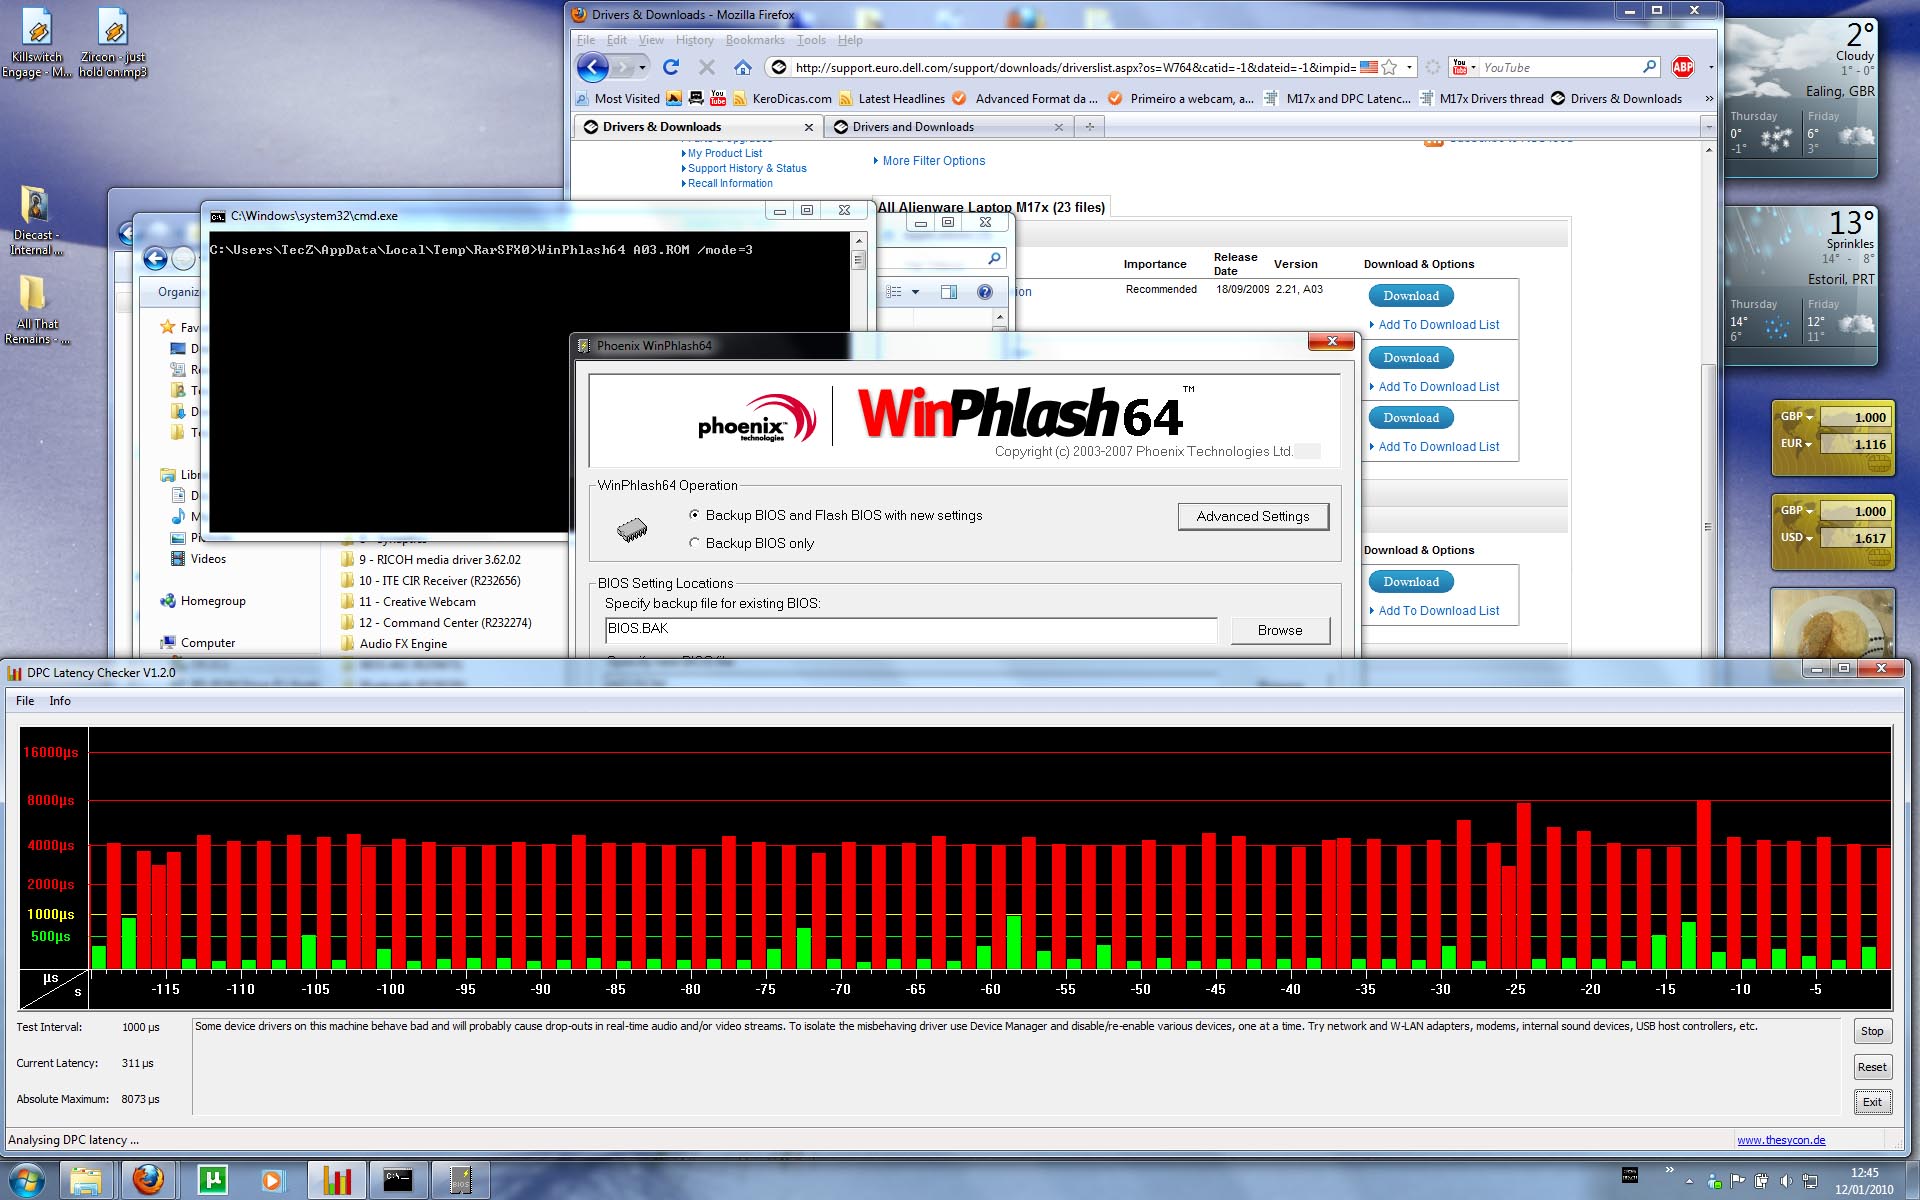
Task: Open Firefox Bookmarks menu
Action: coord(755,40)
